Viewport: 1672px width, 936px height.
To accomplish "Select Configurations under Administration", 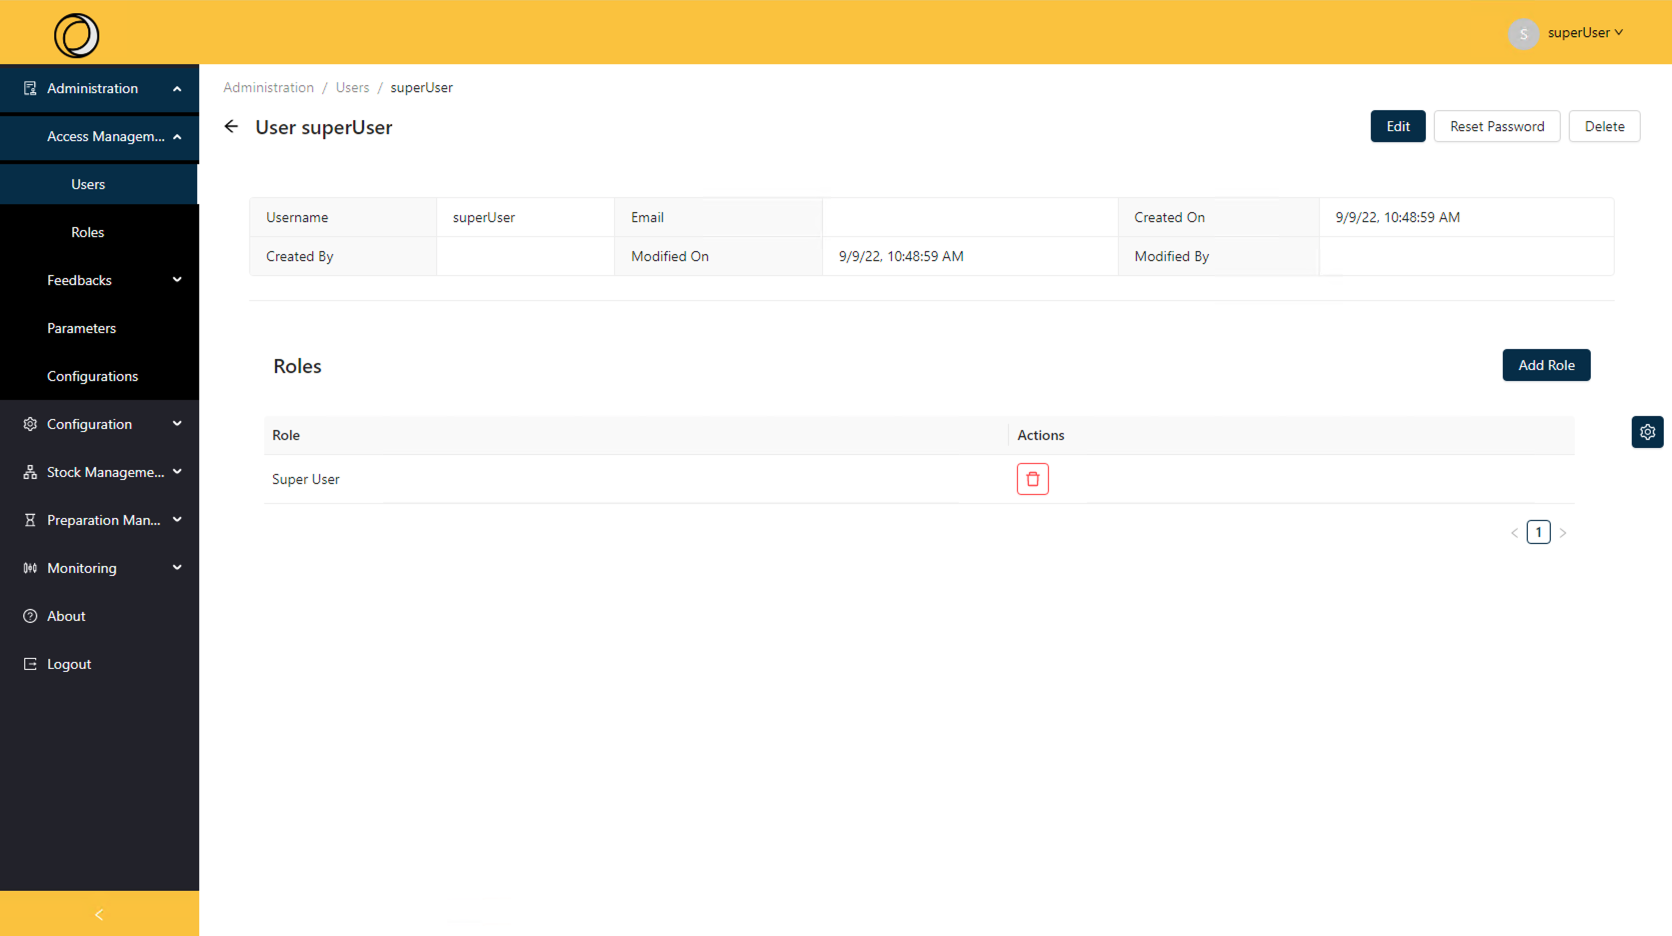I will pyautogui.click(x=93, y=376).
